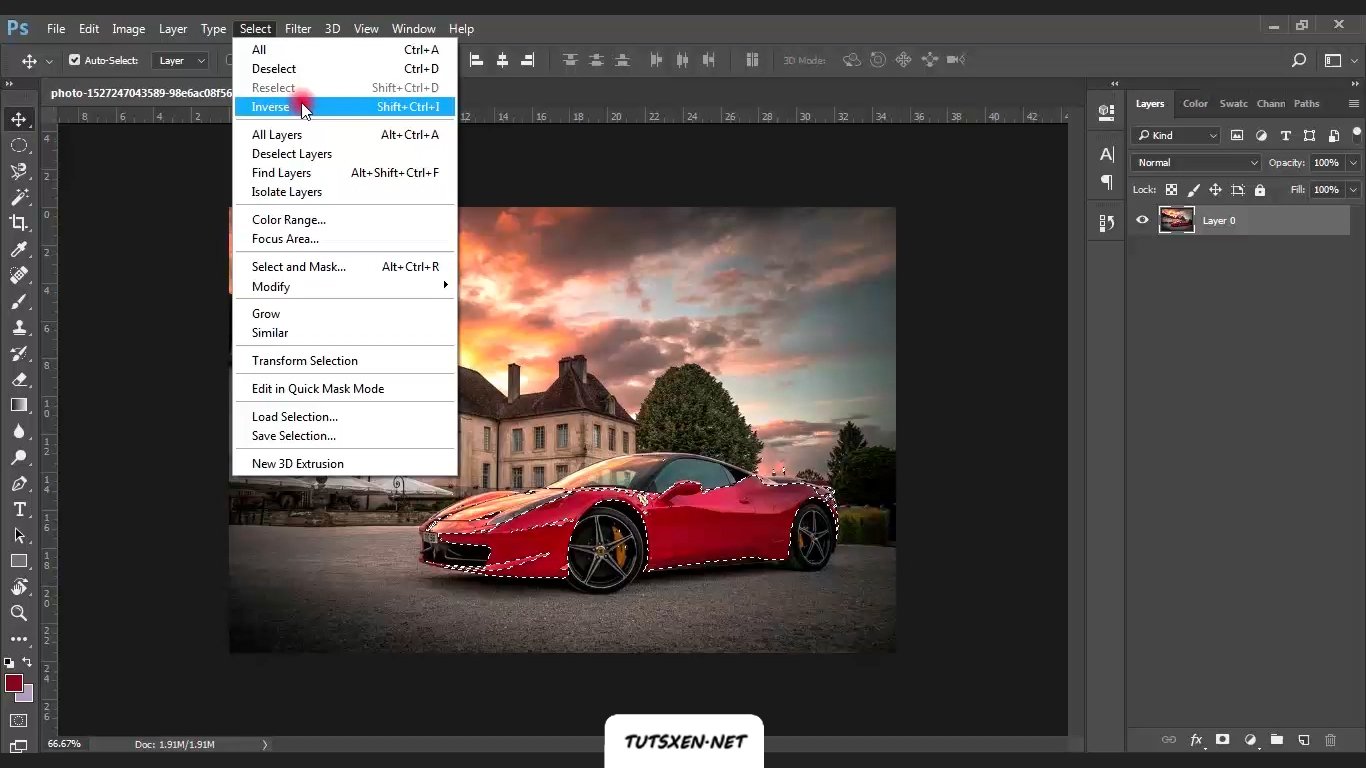Add a layer style with fx button

pos(1196,740)
